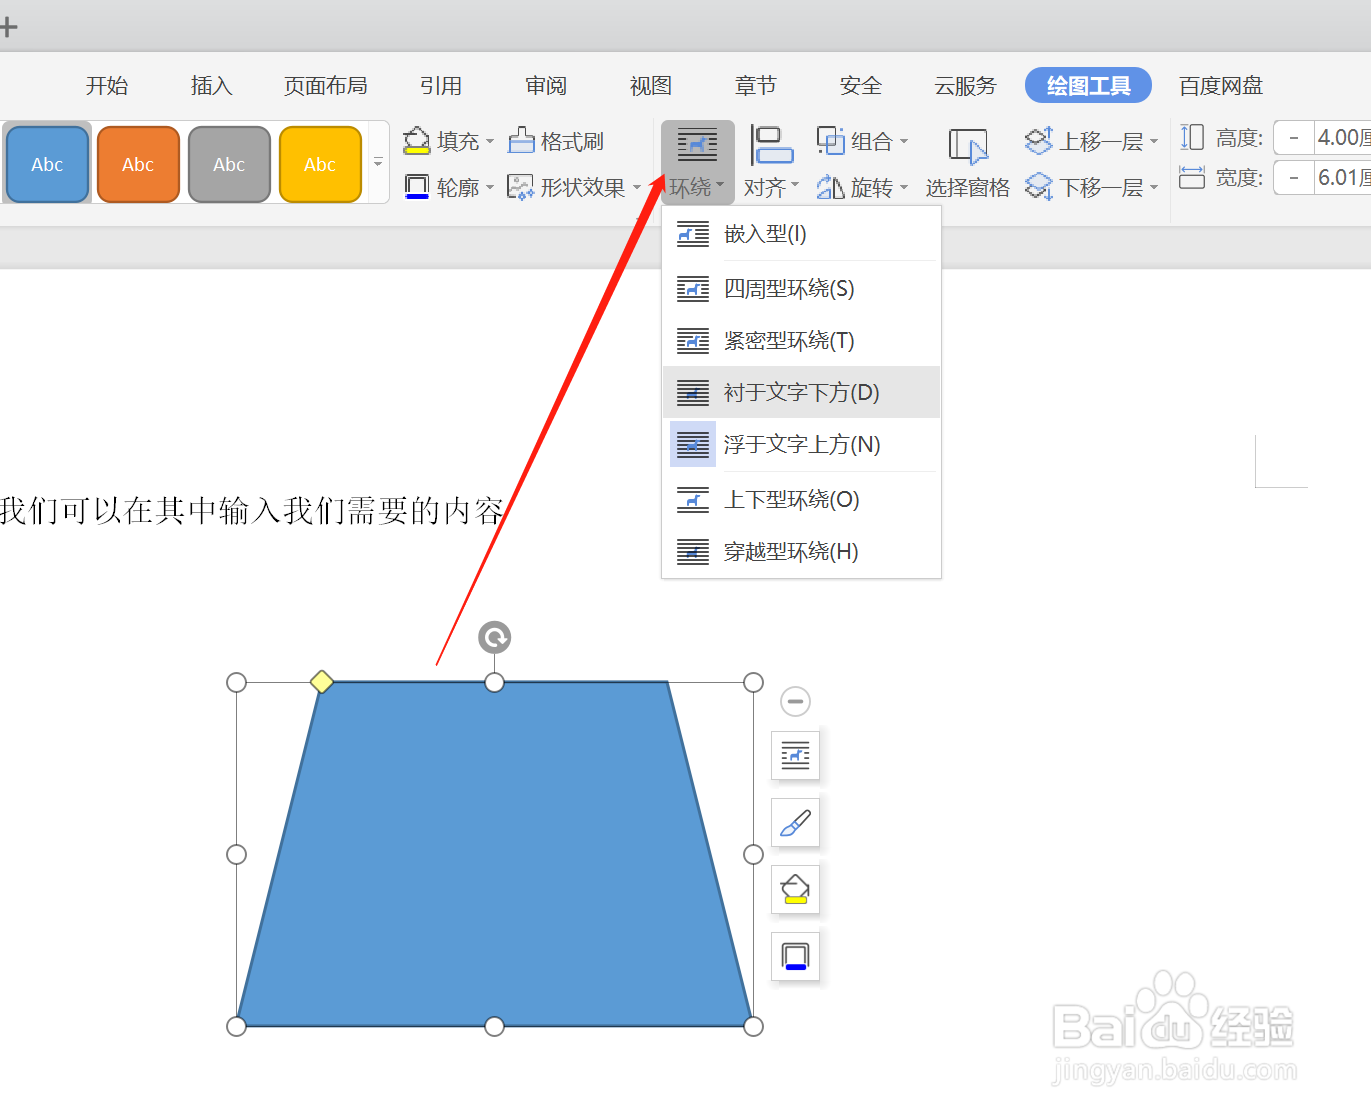The height and width of the screenshot is (1116, 1371).
Task: Click the floating wrap layout icon beside the shape
Action: click(794, 756)
